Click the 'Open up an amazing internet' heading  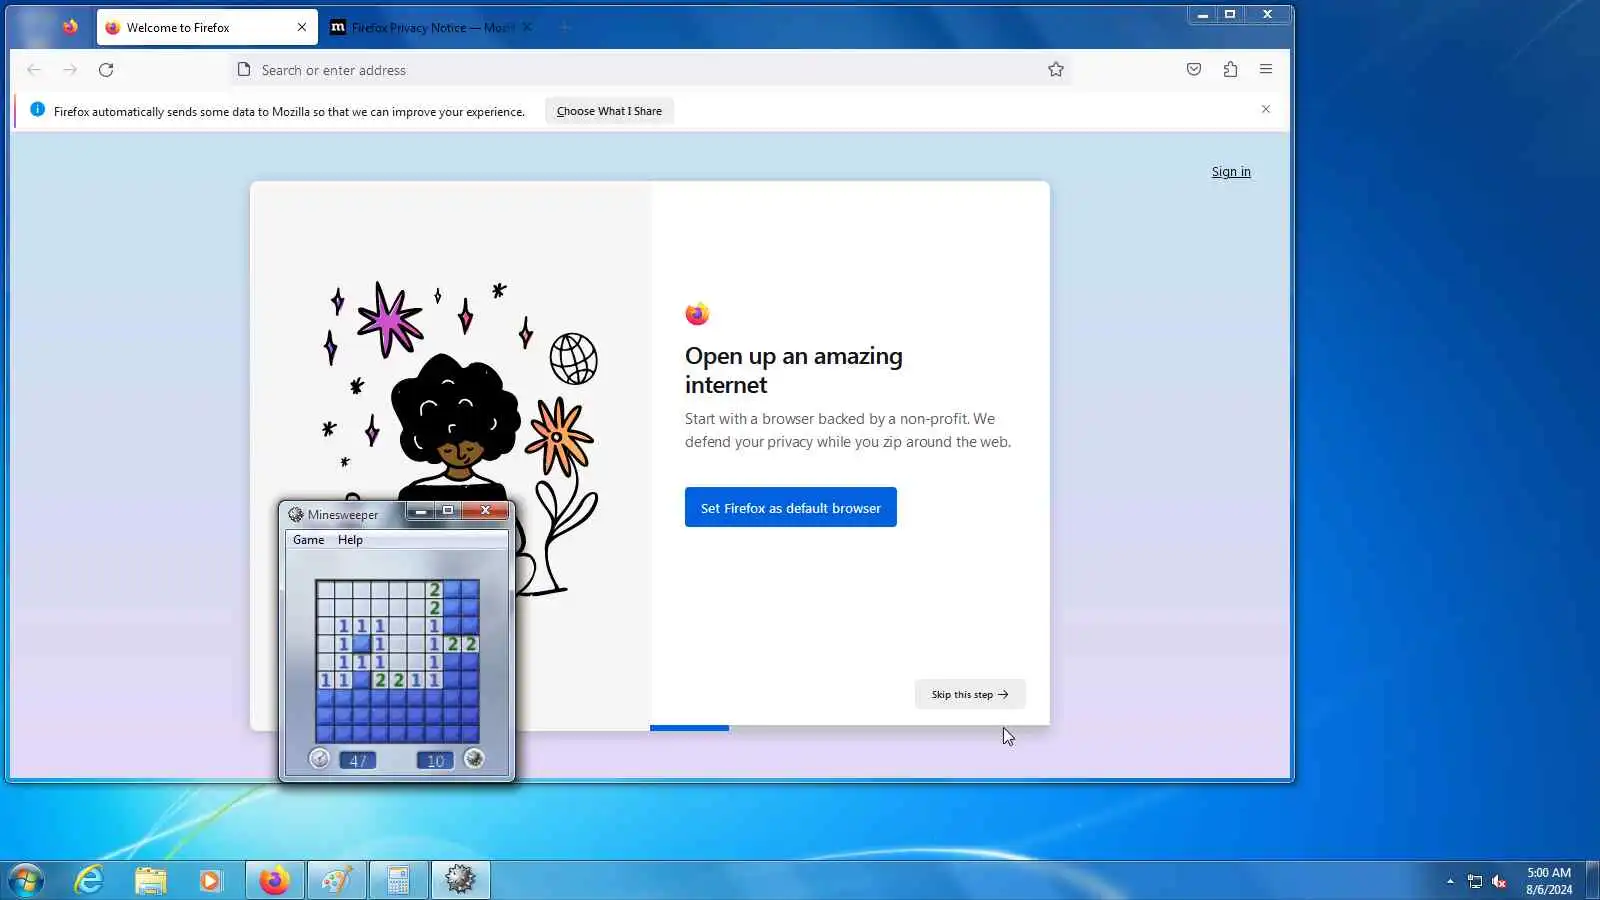794,370
